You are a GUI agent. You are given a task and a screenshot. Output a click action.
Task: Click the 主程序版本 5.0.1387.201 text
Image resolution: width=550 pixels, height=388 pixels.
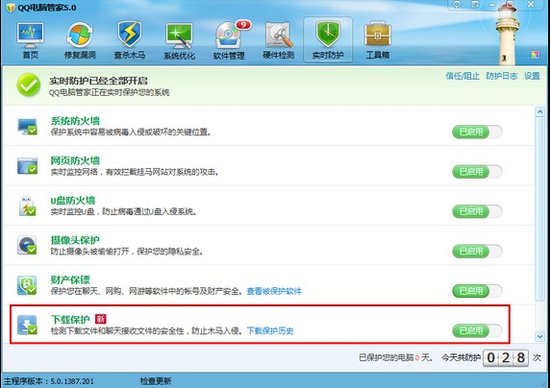(49, 381)
